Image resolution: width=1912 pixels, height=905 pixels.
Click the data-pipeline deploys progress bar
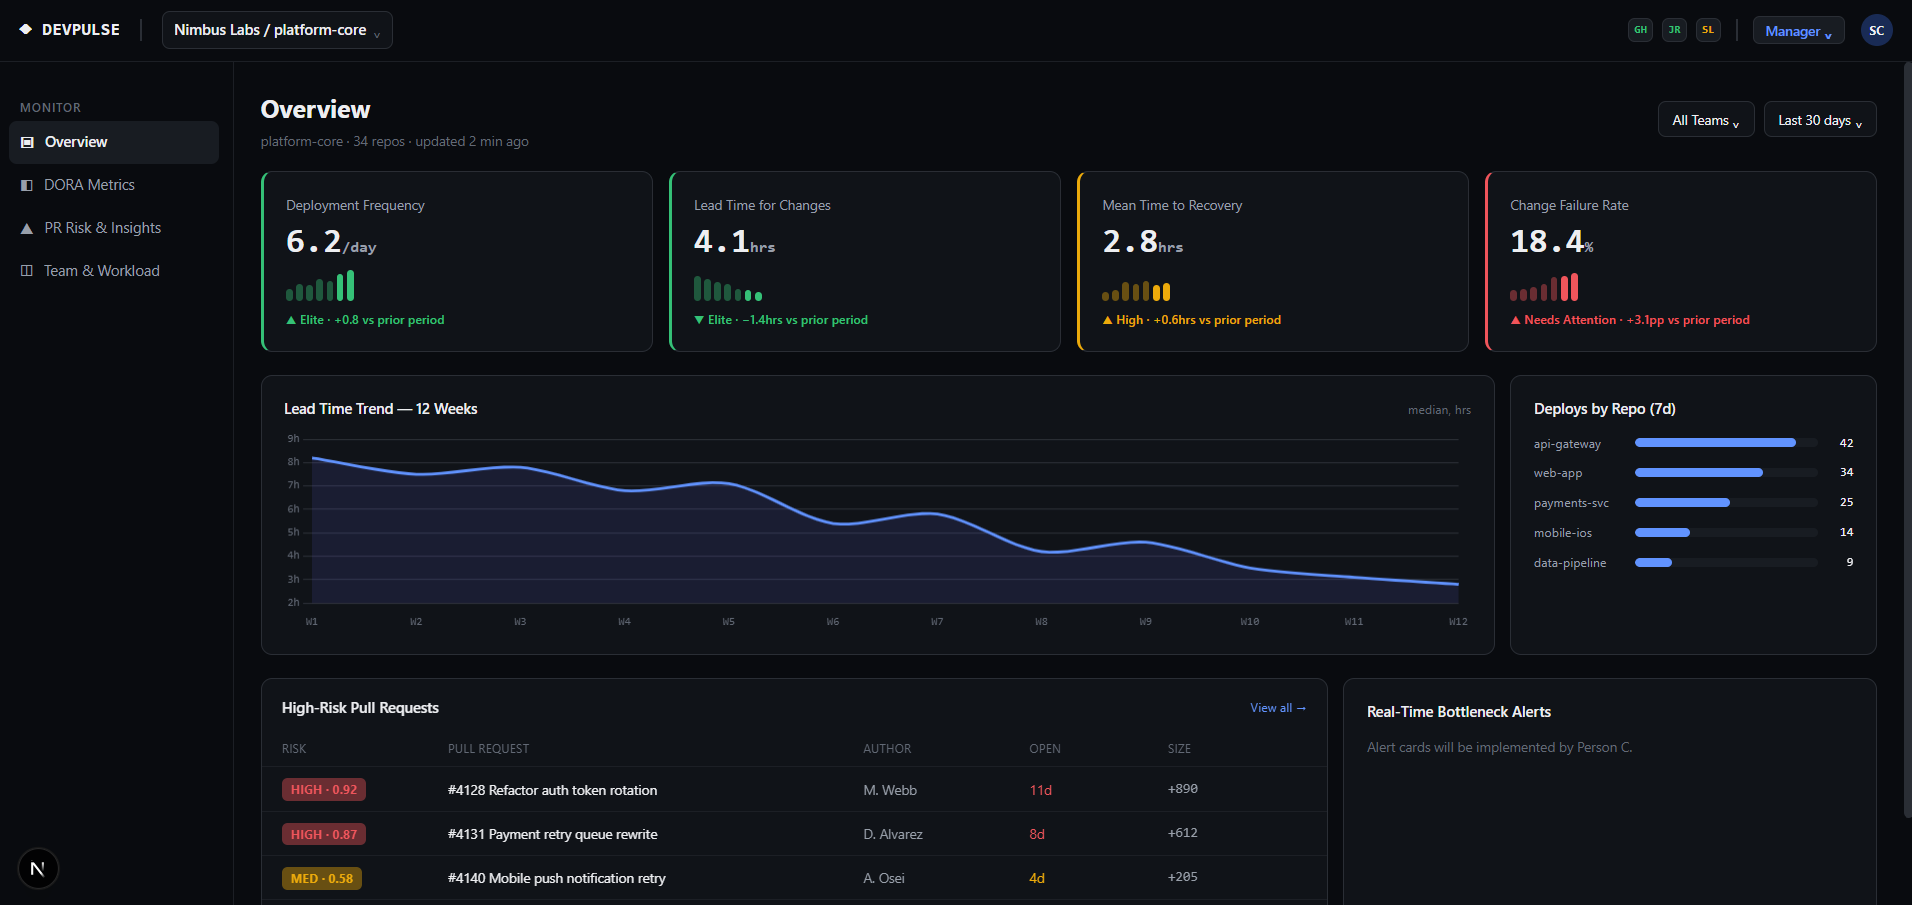1726,563
